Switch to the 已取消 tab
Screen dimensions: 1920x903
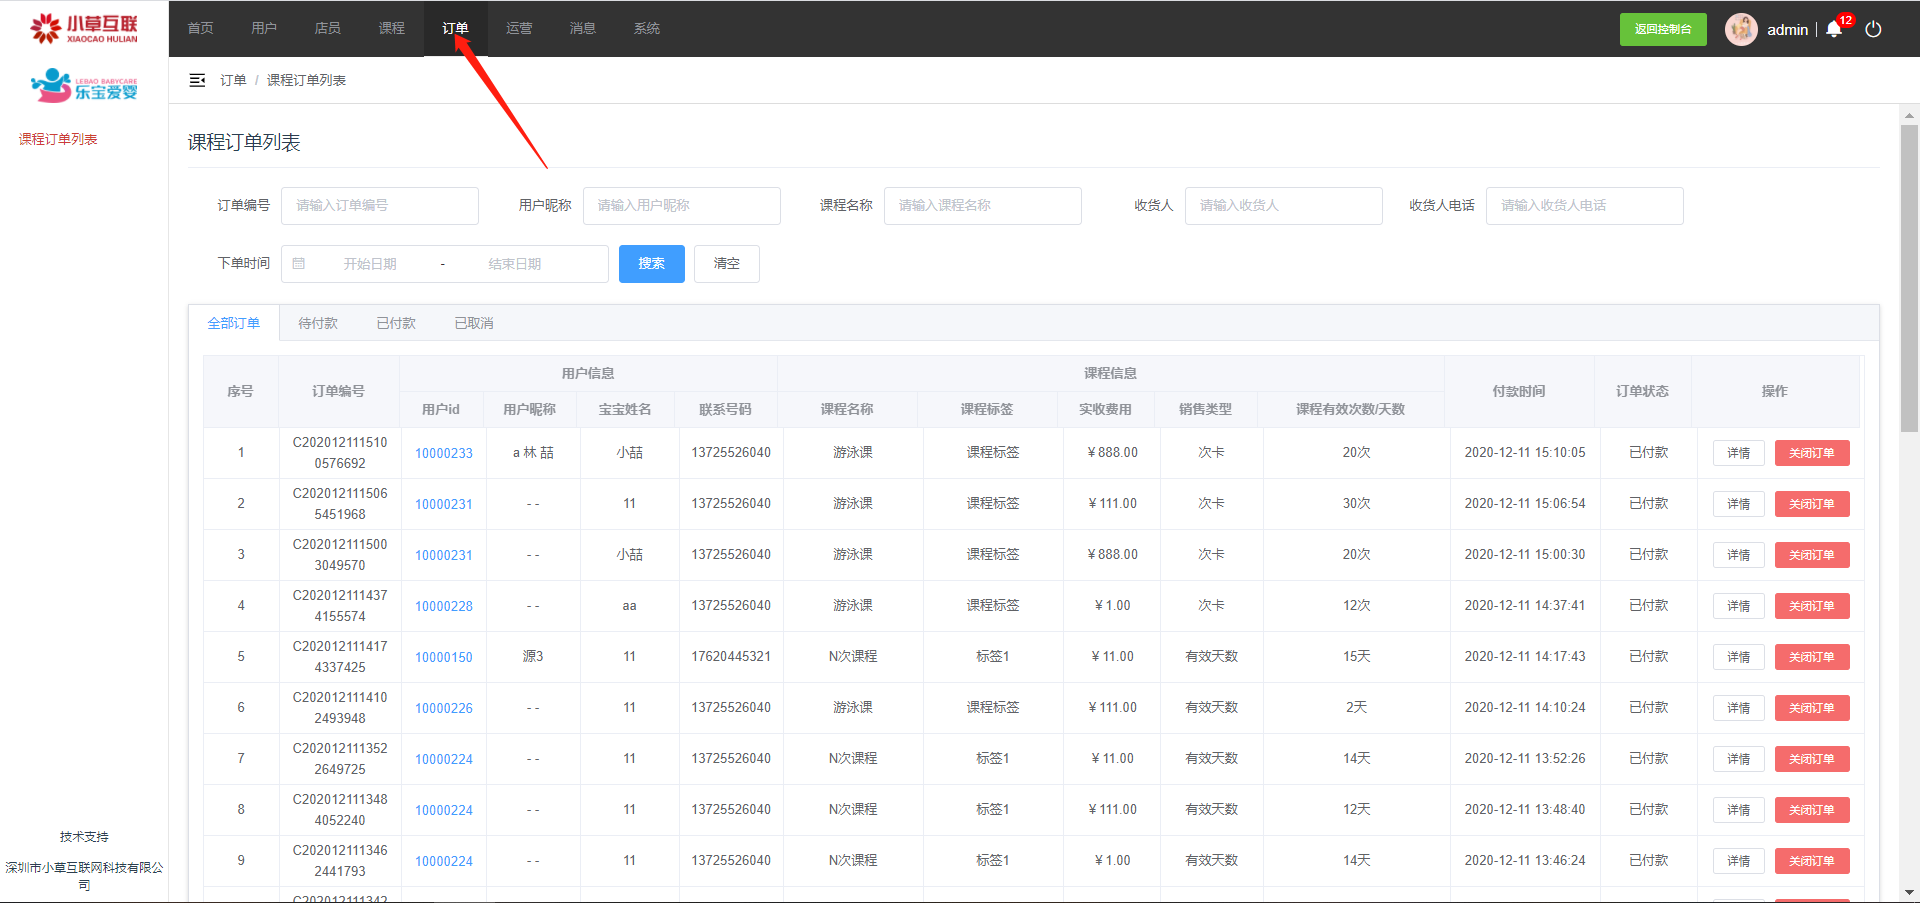tap(474, 323)
